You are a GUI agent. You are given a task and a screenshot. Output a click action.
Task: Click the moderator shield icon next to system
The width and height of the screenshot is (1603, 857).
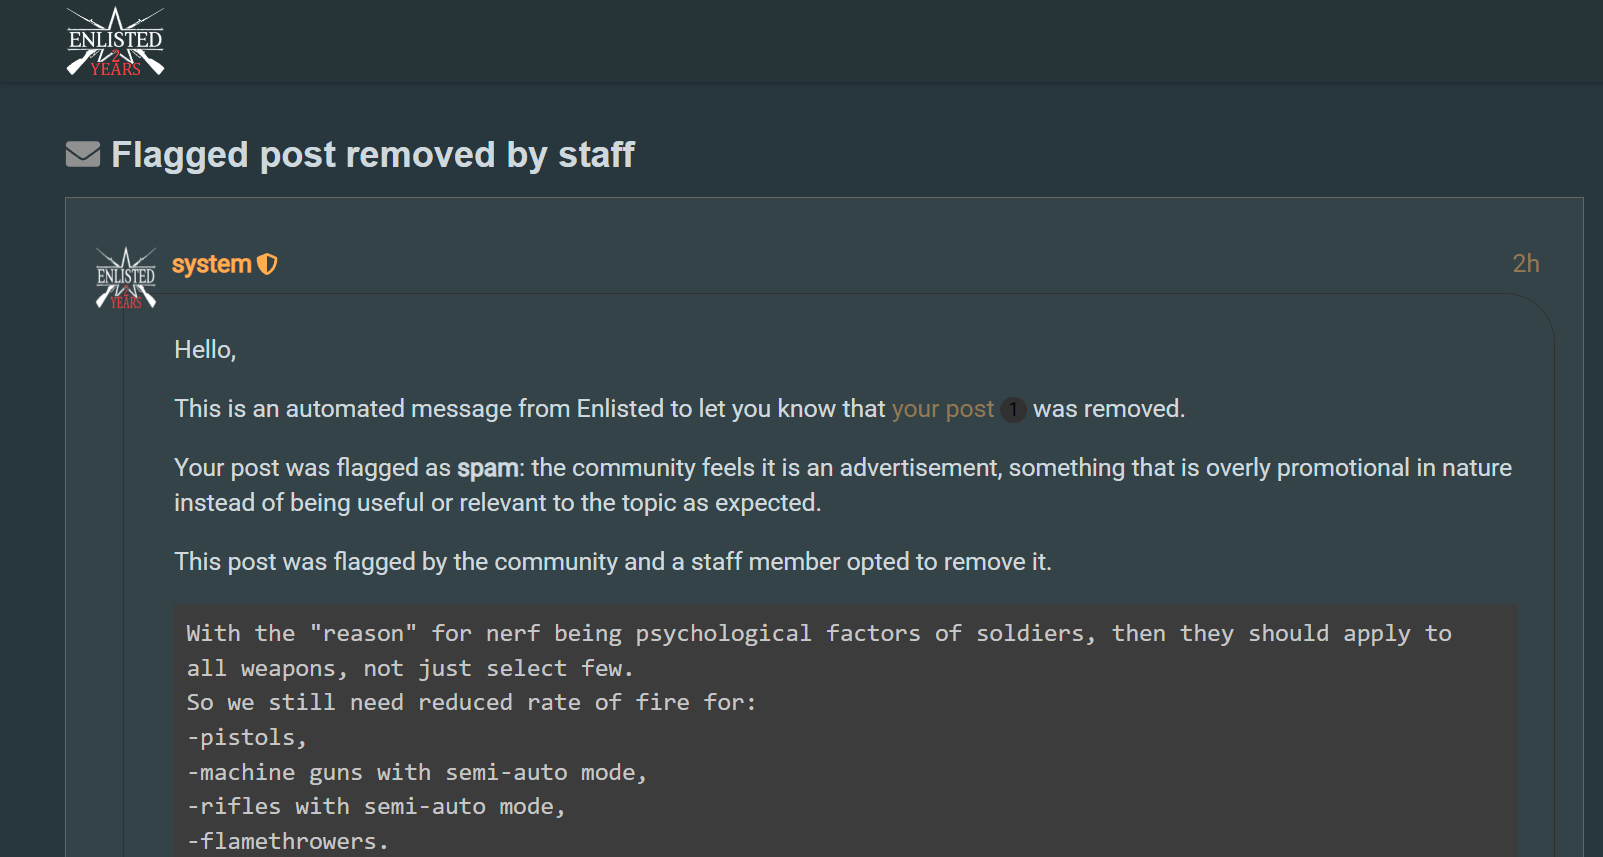point(267,264)
